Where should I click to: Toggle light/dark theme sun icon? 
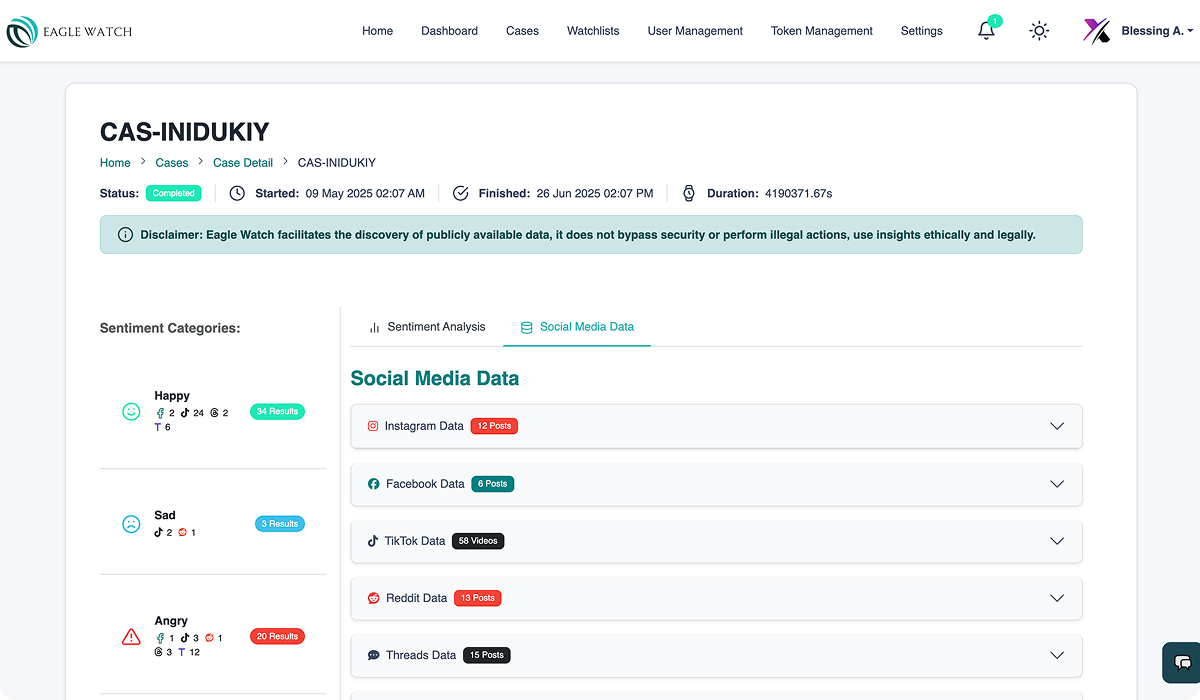[1039, 31]
